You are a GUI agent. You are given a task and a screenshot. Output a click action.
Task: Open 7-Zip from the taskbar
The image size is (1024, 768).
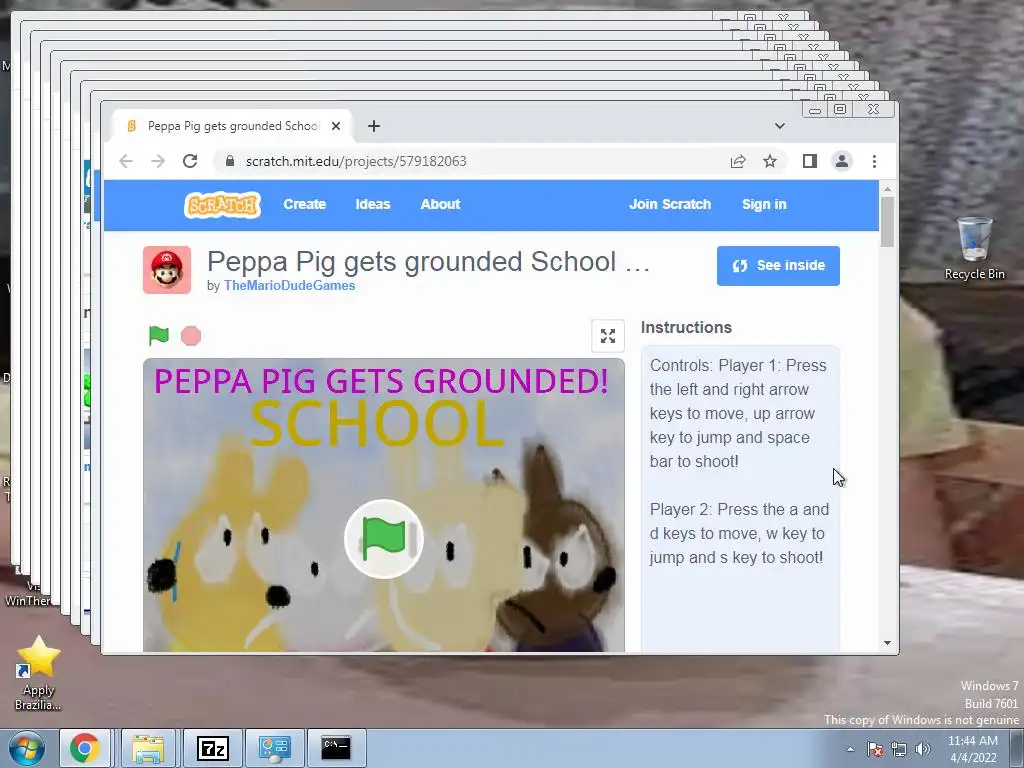click(213, 748)
